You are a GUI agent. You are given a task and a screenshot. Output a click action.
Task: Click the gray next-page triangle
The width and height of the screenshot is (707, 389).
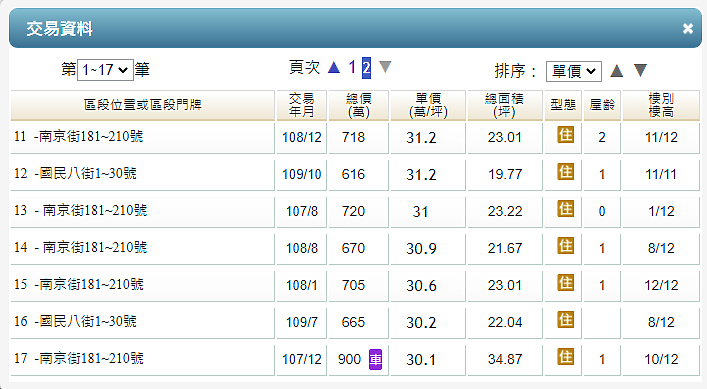(385, 67)
